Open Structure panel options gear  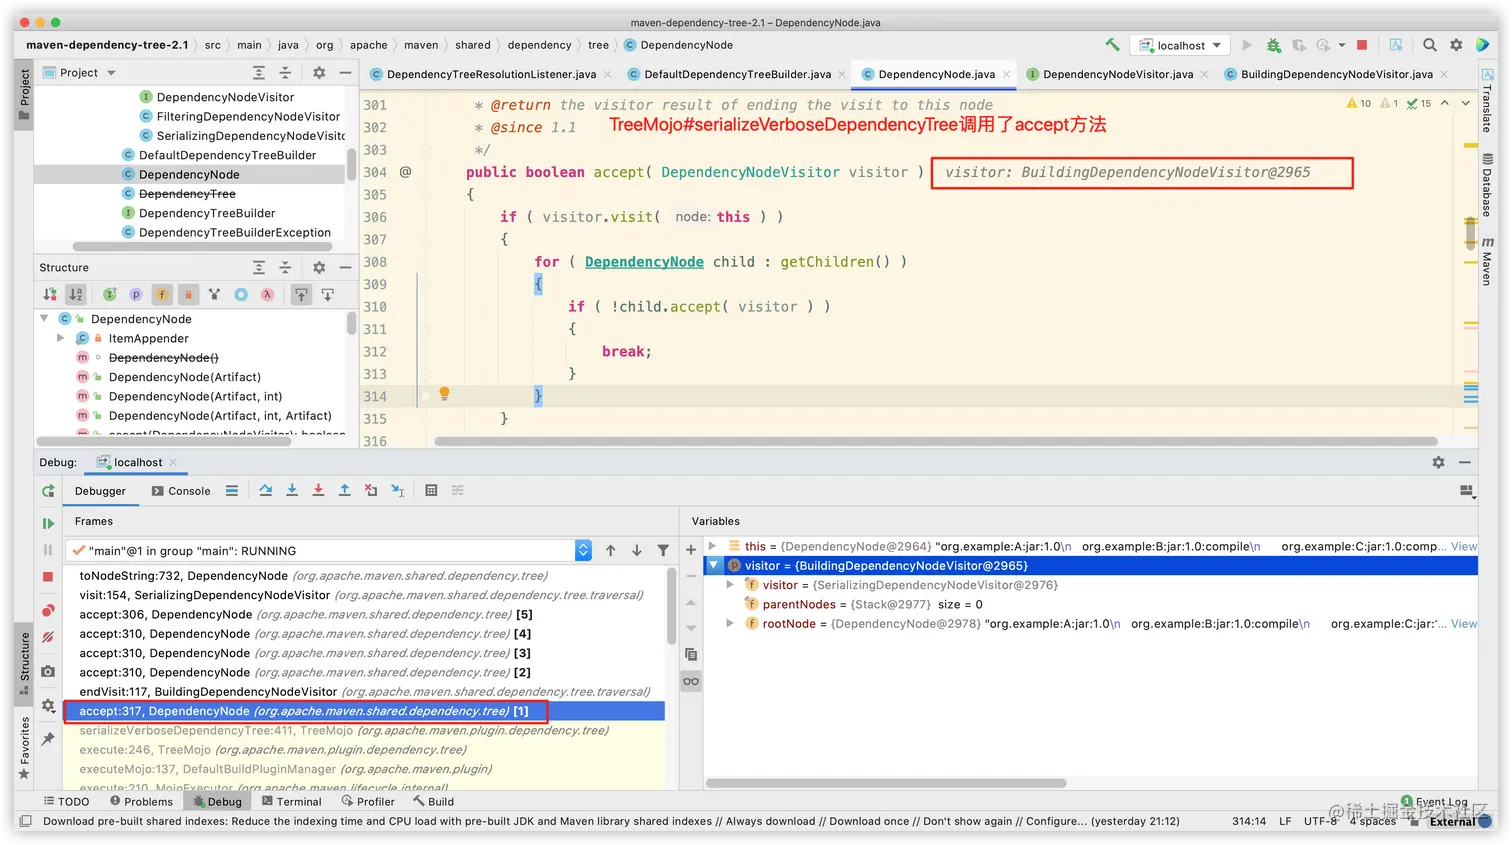[x=319, y=267]
